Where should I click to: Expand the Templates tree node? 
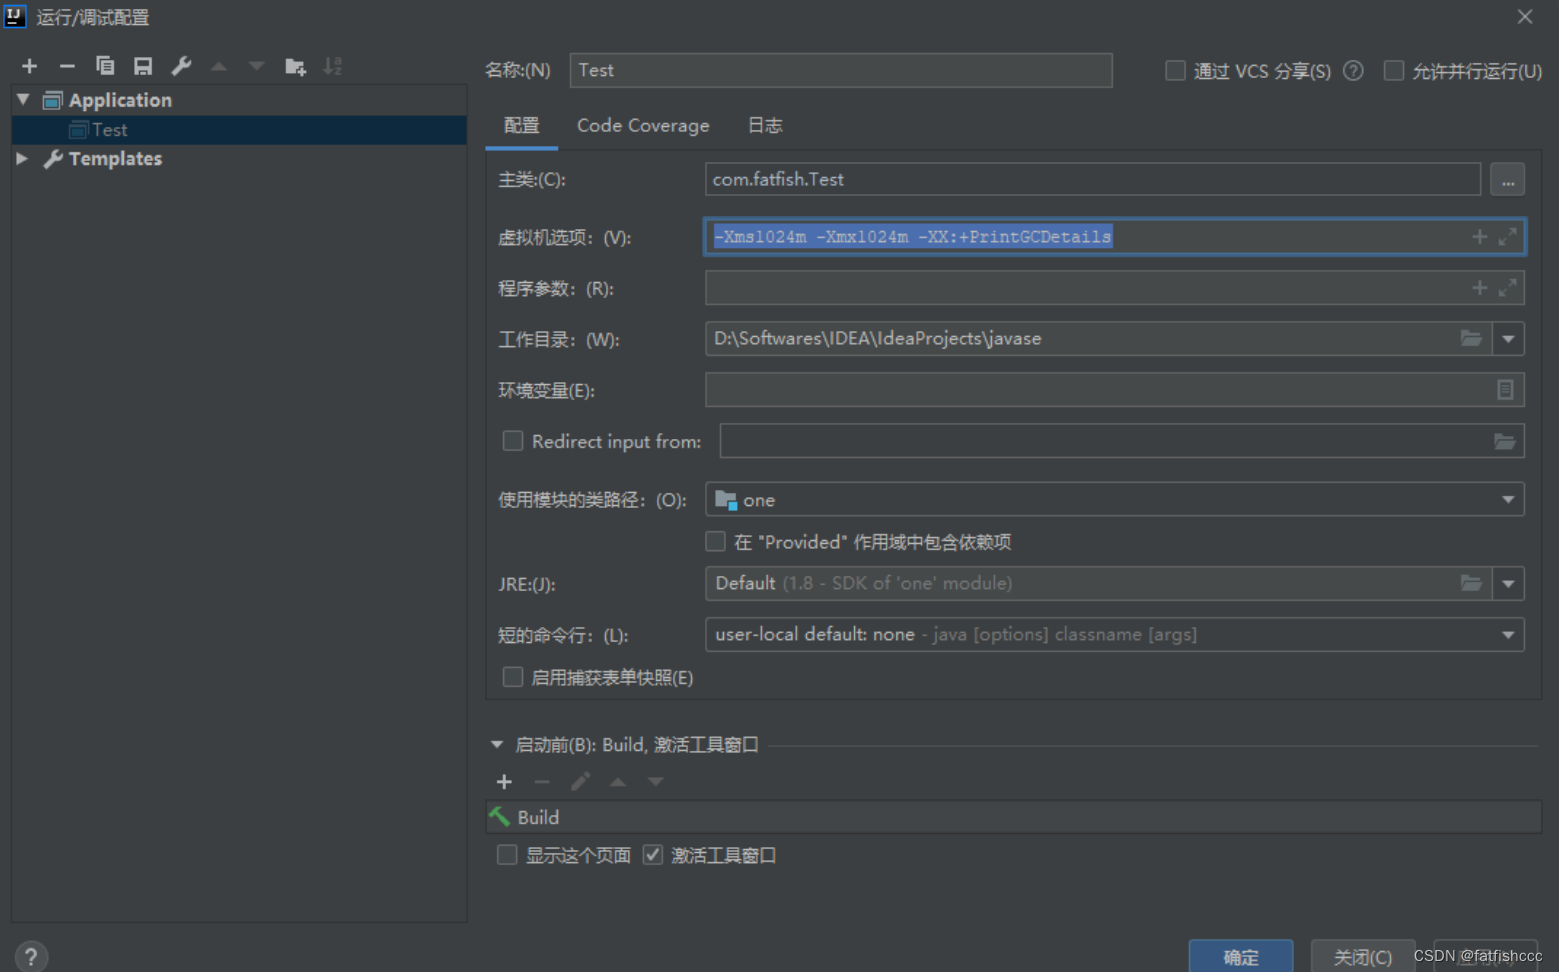(22, 158)
